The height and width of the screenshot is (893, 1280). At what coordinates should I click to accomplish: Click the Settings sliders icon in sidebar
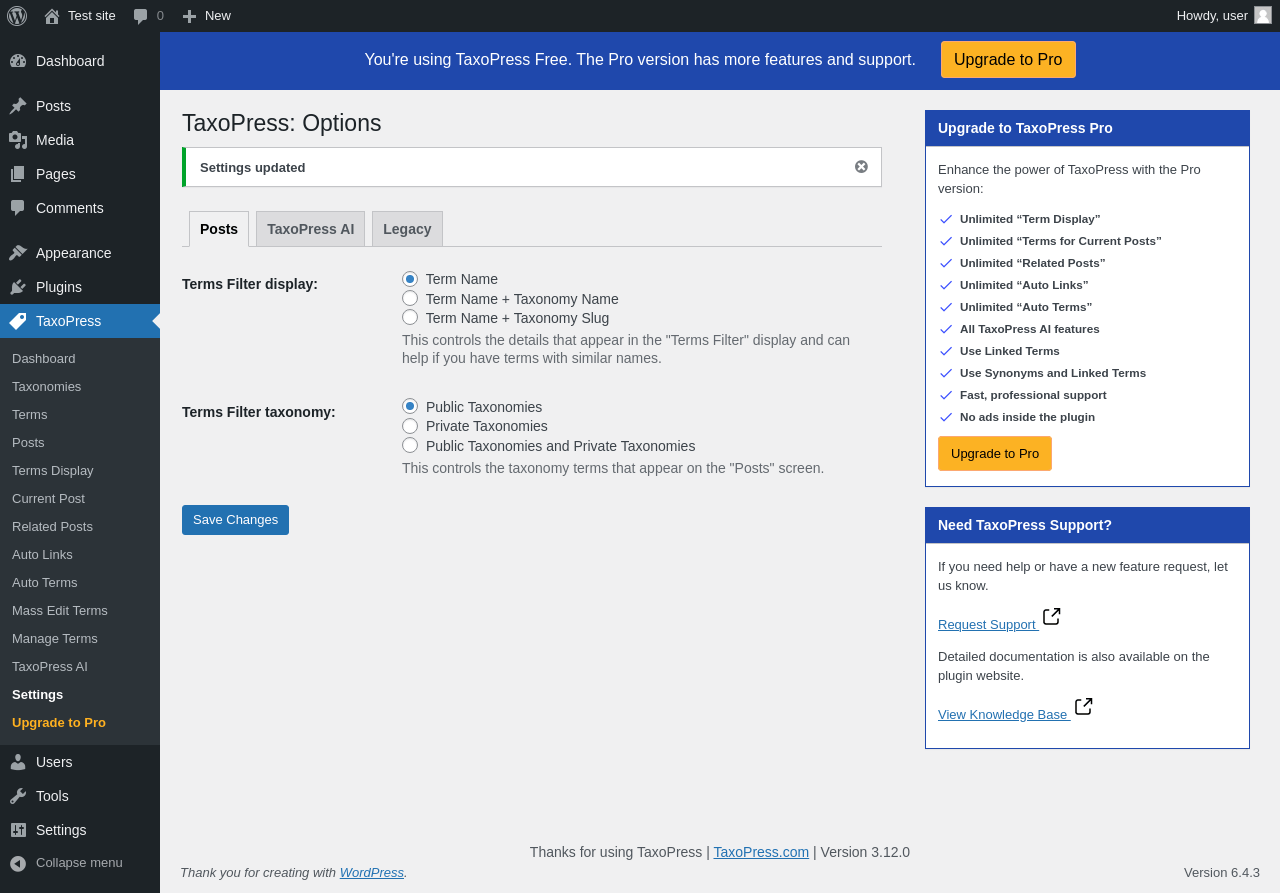[18, 830]
